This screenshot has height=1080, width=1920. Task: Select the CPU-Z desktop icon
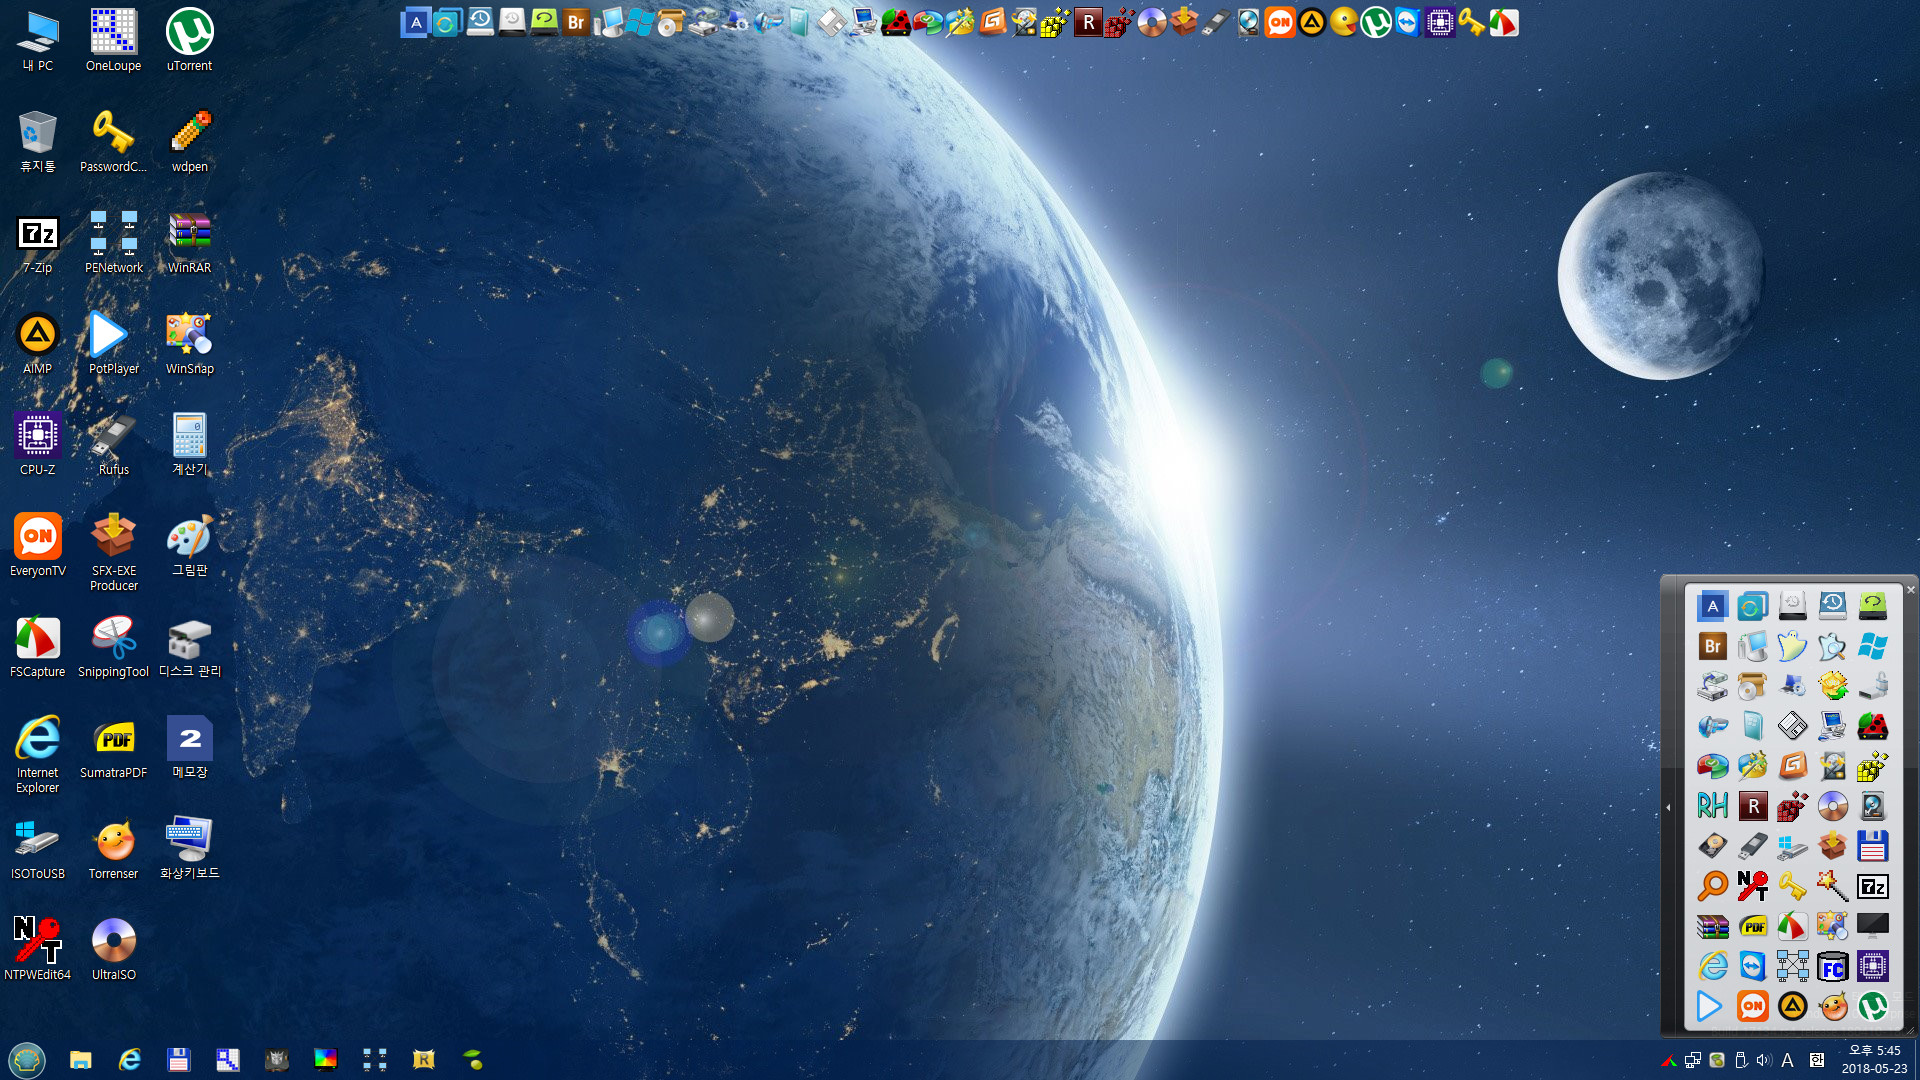coord(38,445)
